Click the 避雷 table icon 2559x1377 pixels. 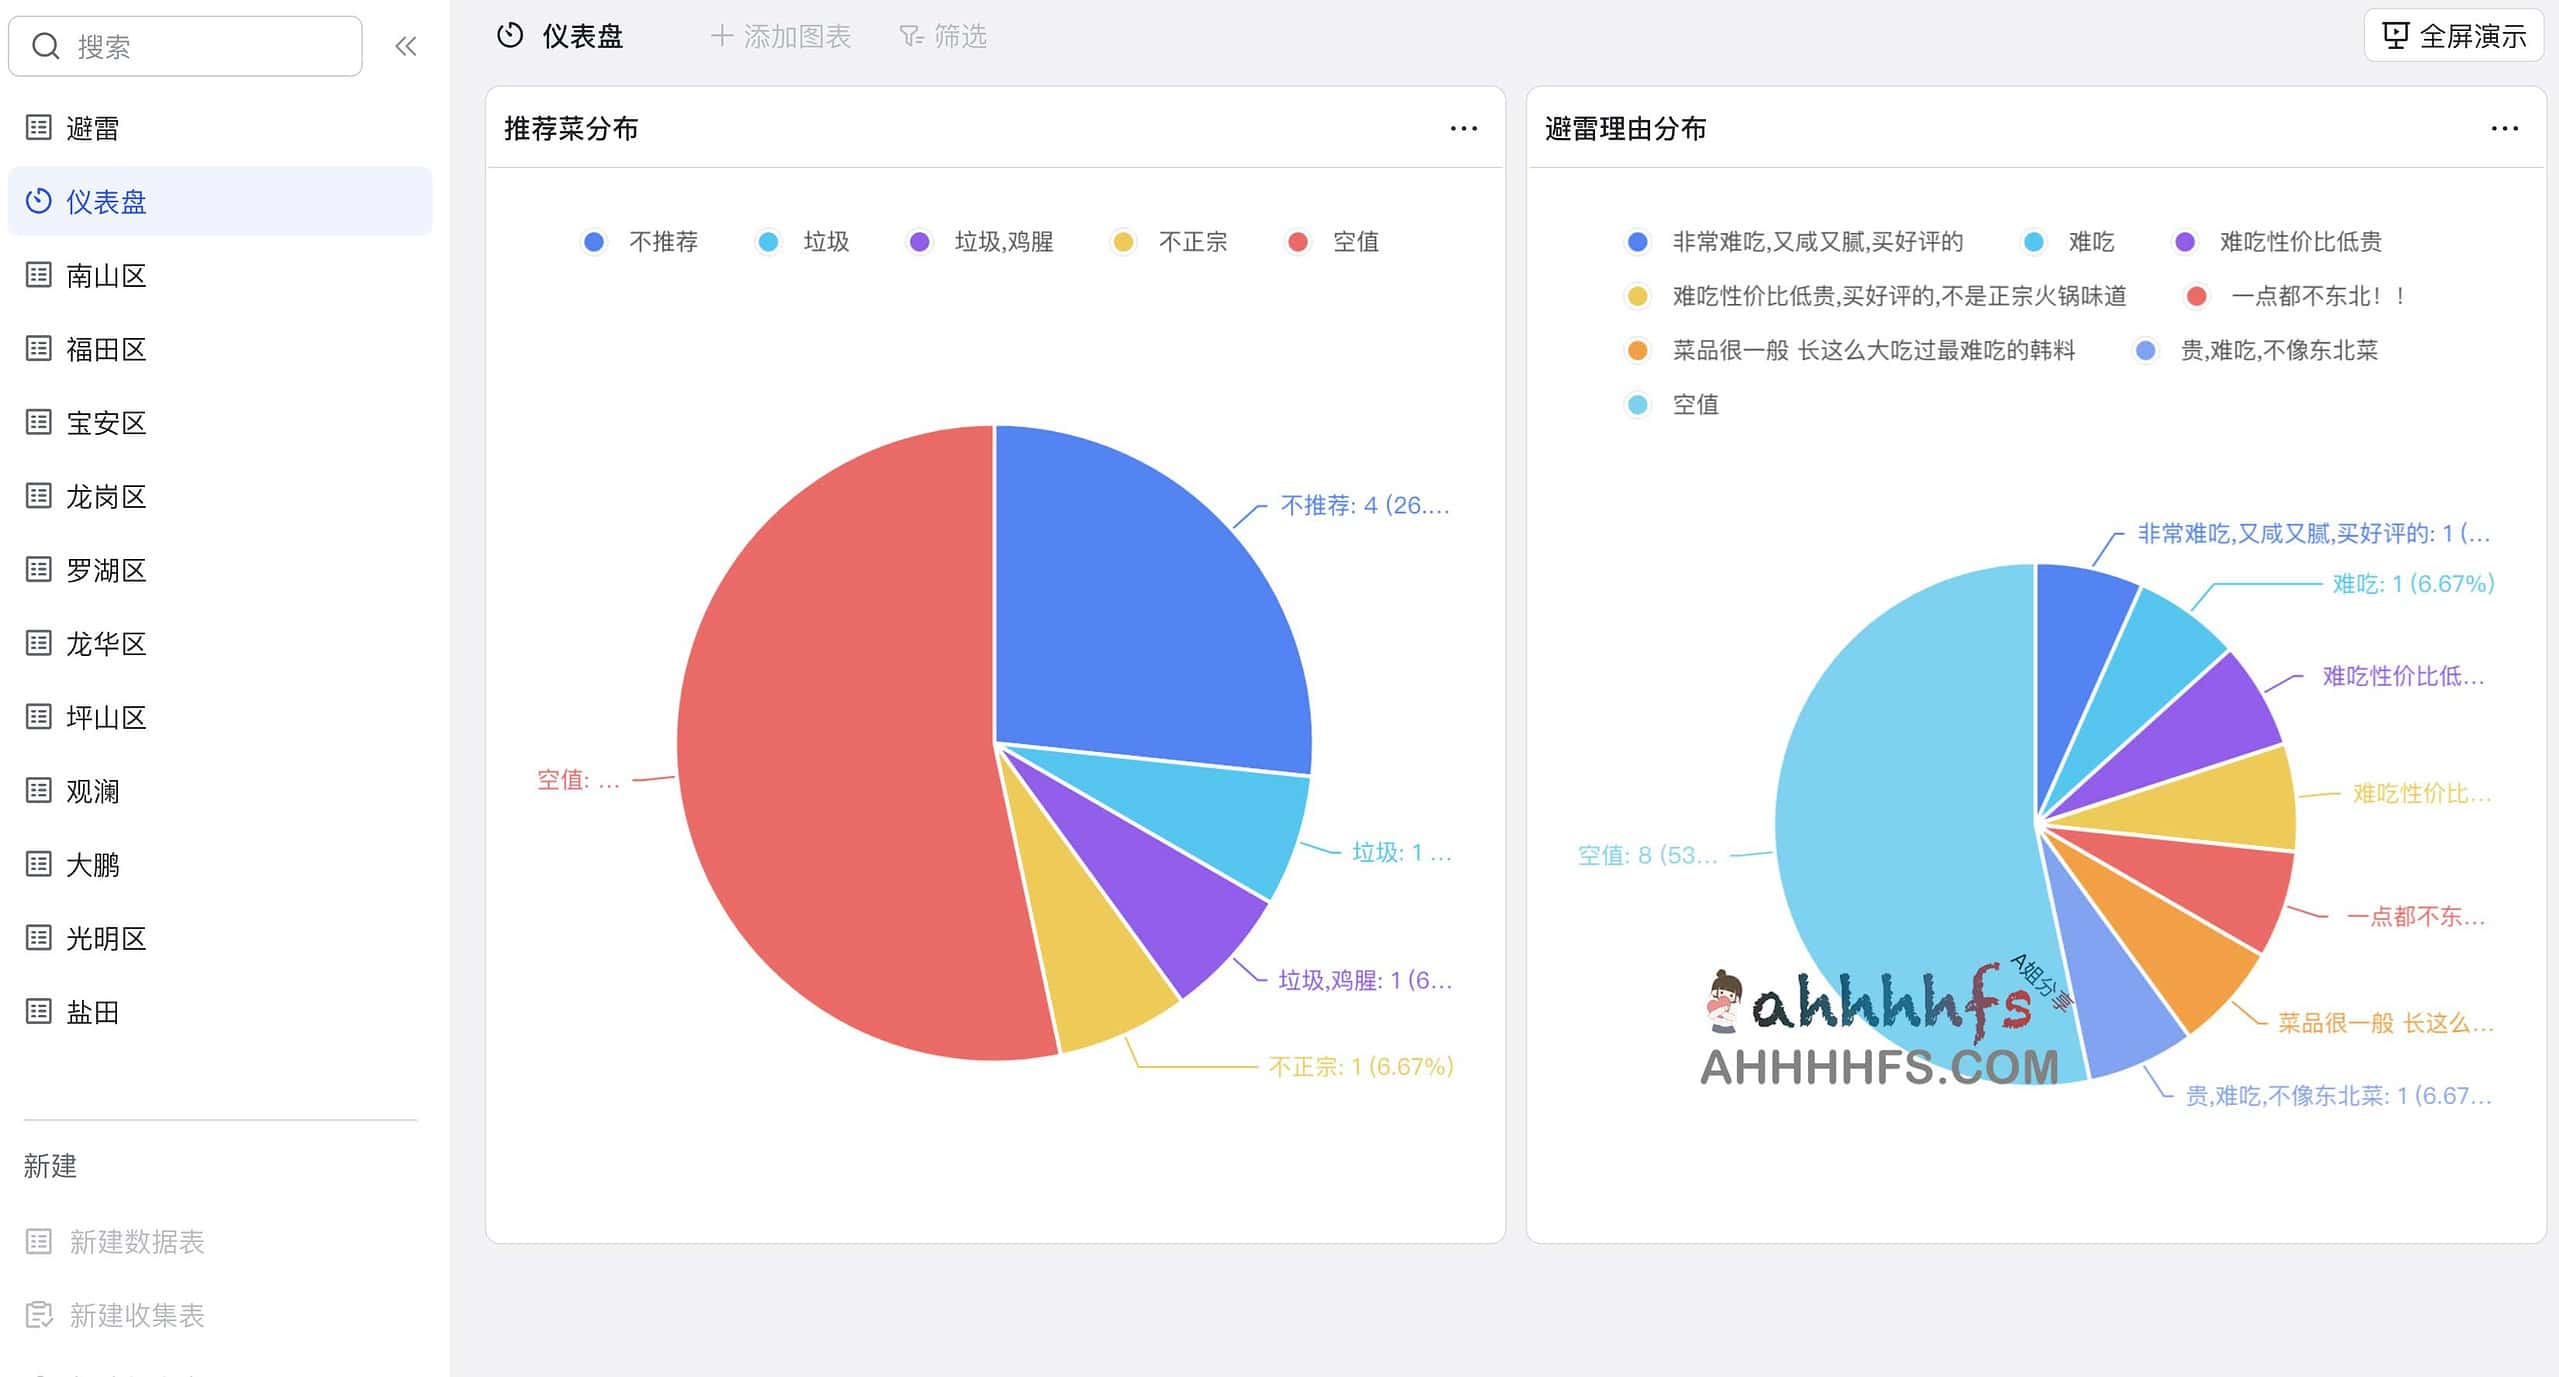38,128
